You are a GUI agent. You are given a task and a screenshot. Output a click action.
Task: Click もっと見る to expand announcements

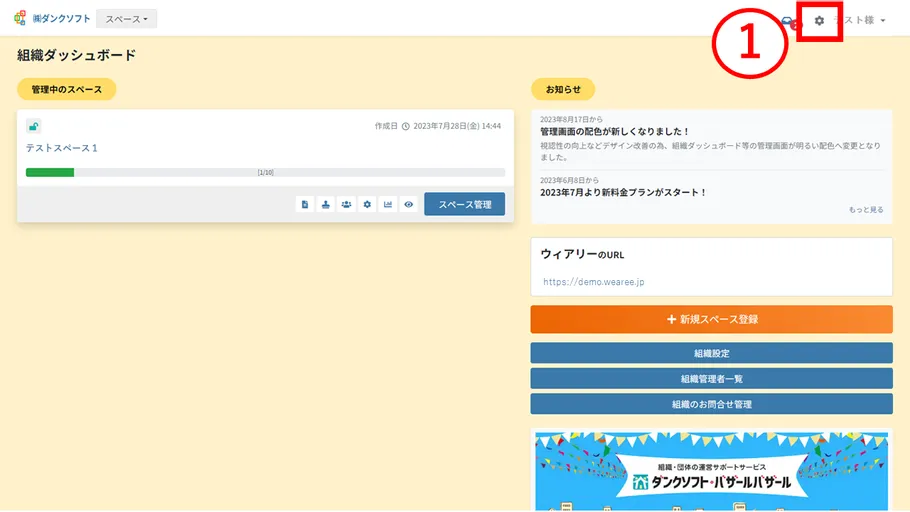tap(865, 210)
